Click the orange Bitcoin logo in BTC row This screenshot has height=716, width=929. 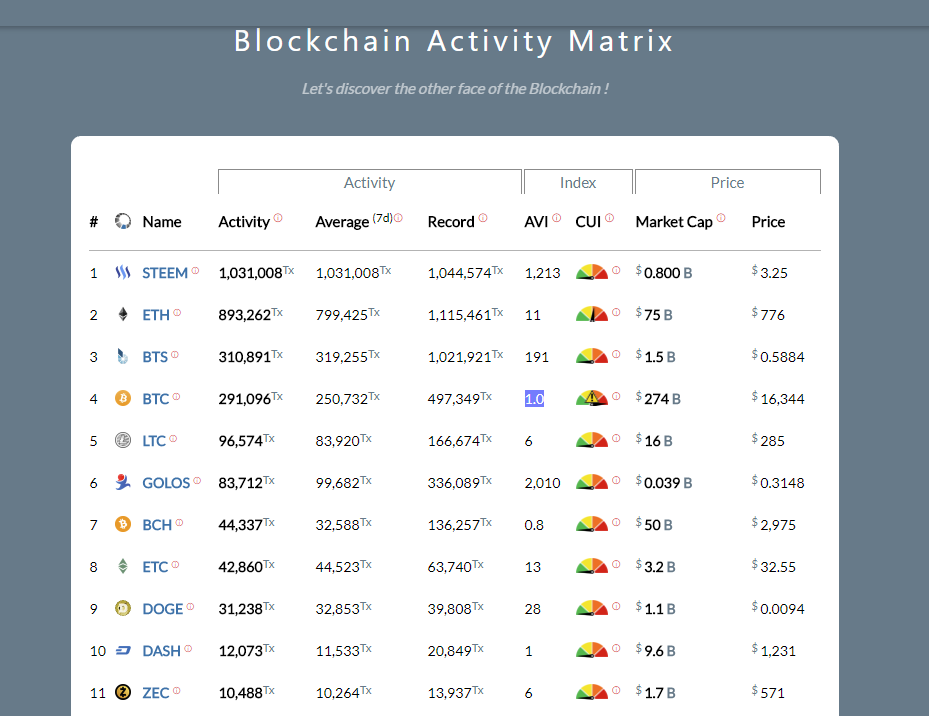(123, 398)
